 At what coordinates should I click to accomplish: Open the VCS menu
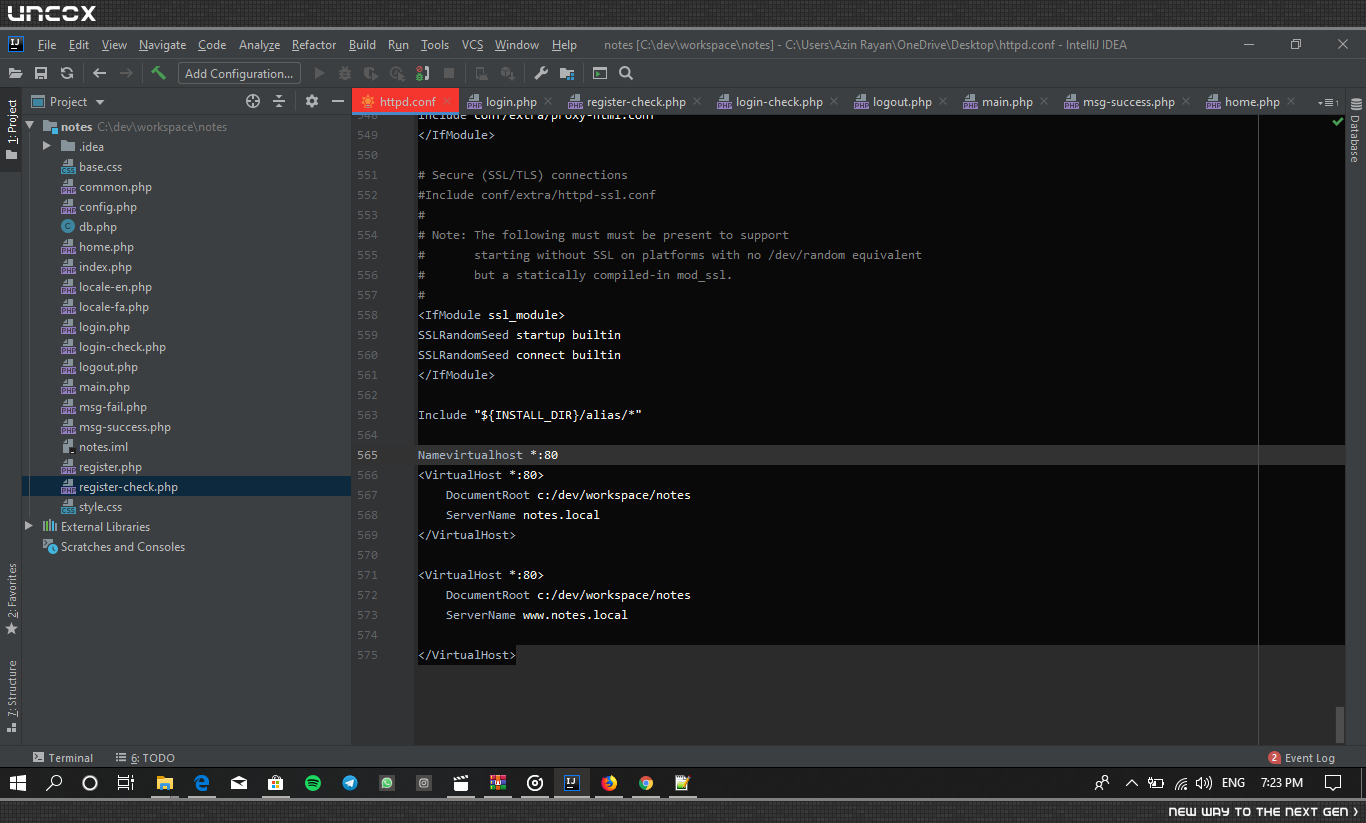[472, 45]
